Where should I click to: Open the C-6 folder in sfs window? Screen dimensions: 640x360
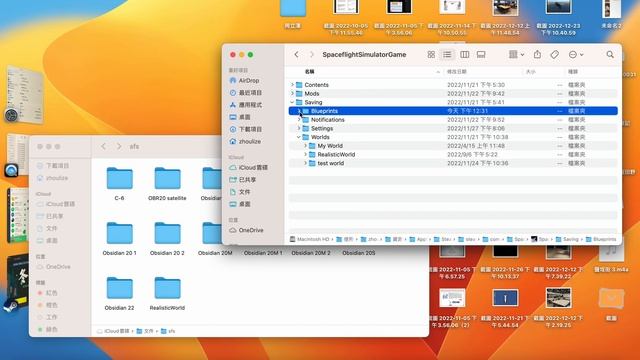(x=119, y=184)
